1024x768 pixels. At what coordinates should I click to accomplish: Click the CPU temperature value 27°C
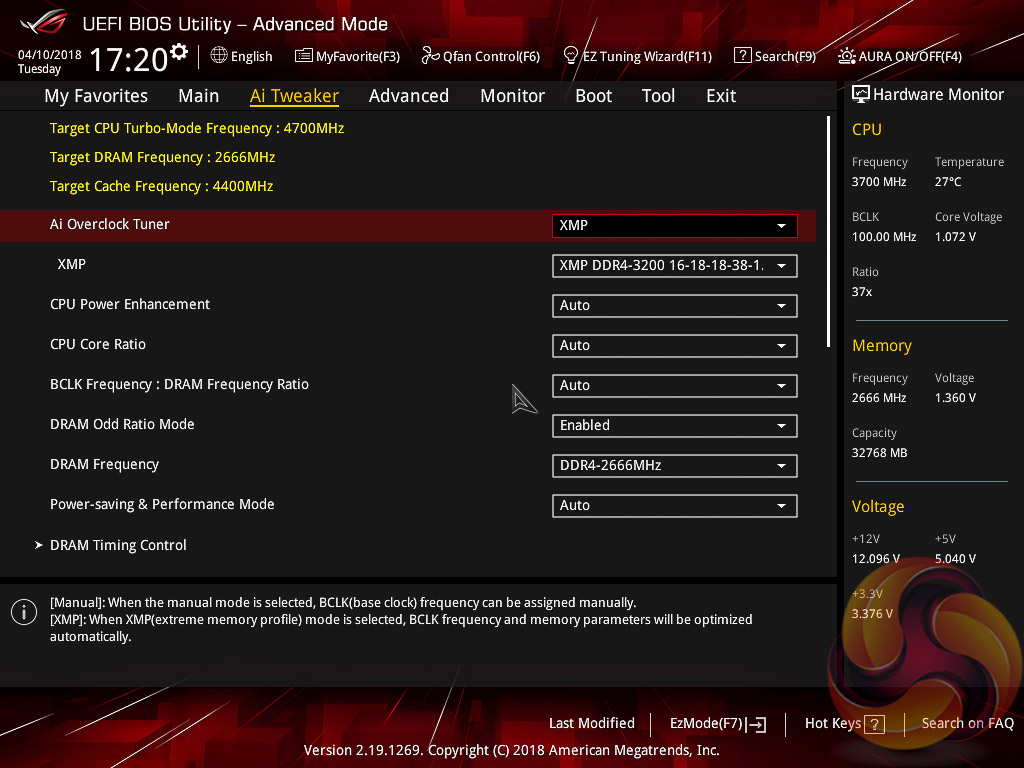click(x=948, y=182)
